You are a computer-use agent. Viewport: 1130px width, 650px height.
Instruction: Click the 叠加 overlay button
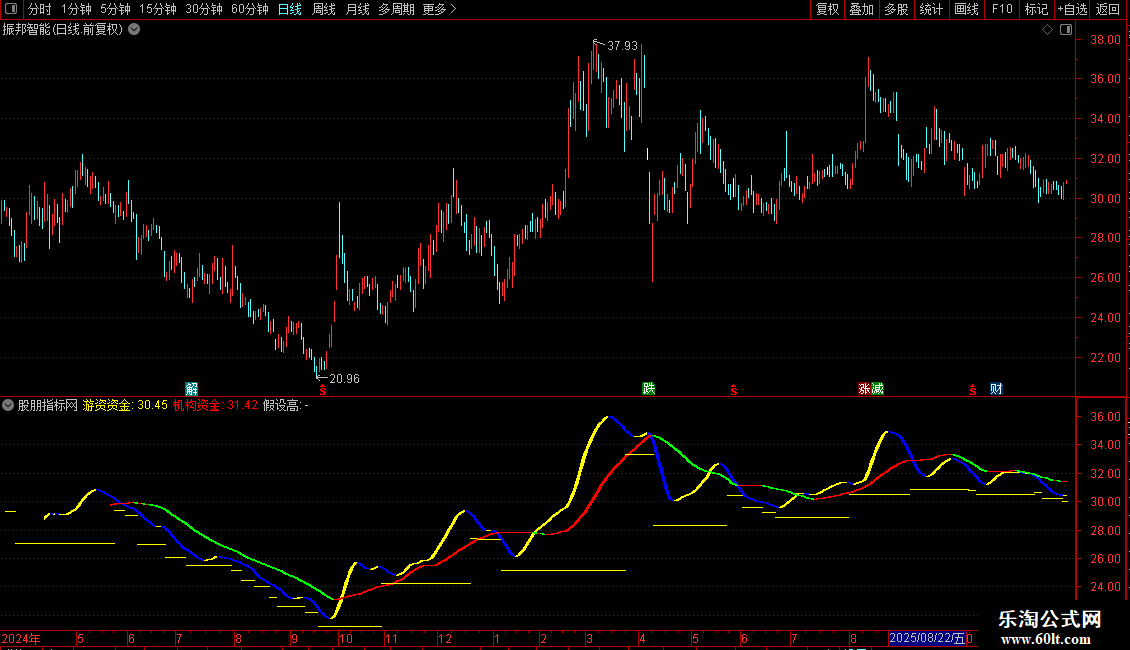coord(861,9)
